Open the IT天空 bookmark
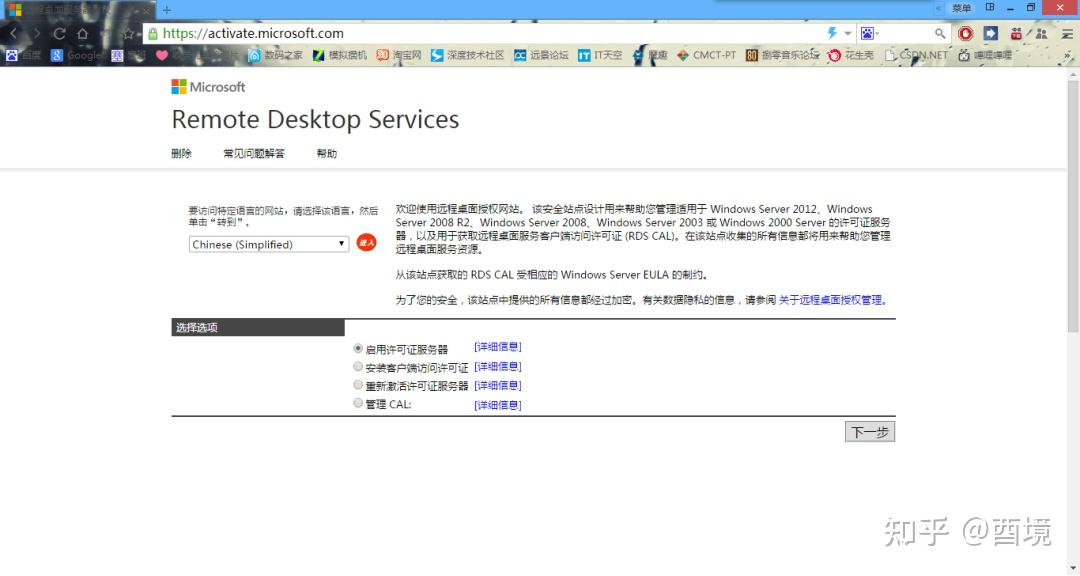This screenshot has width=1080, height=576. (600, 55)
